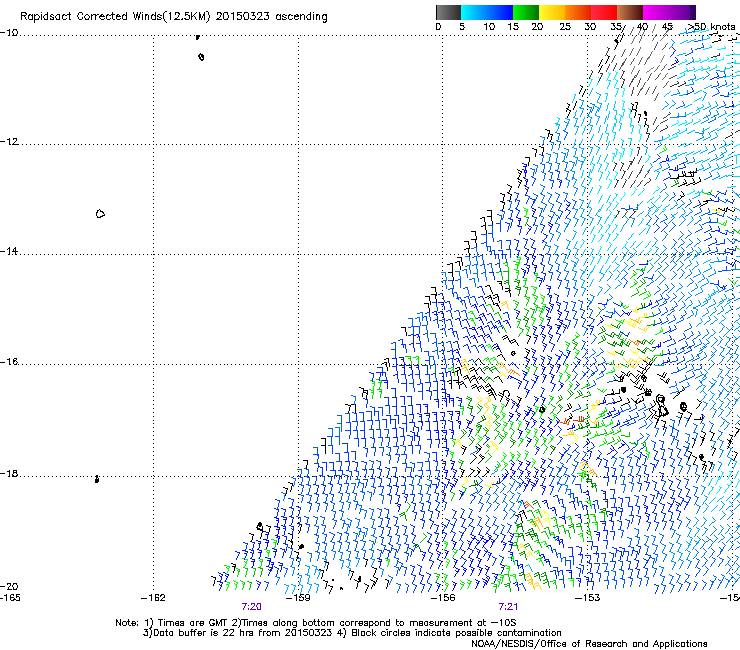The image size is (740, 650).
Task: Click the '-12' latitude axis label
Action: coord(9,142)
